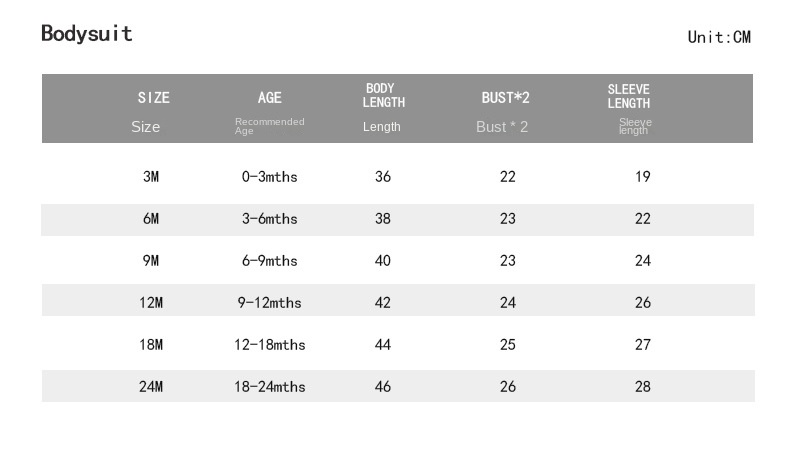Select the 6M size cell
This screenshot has height=470, width=800.
pos(151,219)
